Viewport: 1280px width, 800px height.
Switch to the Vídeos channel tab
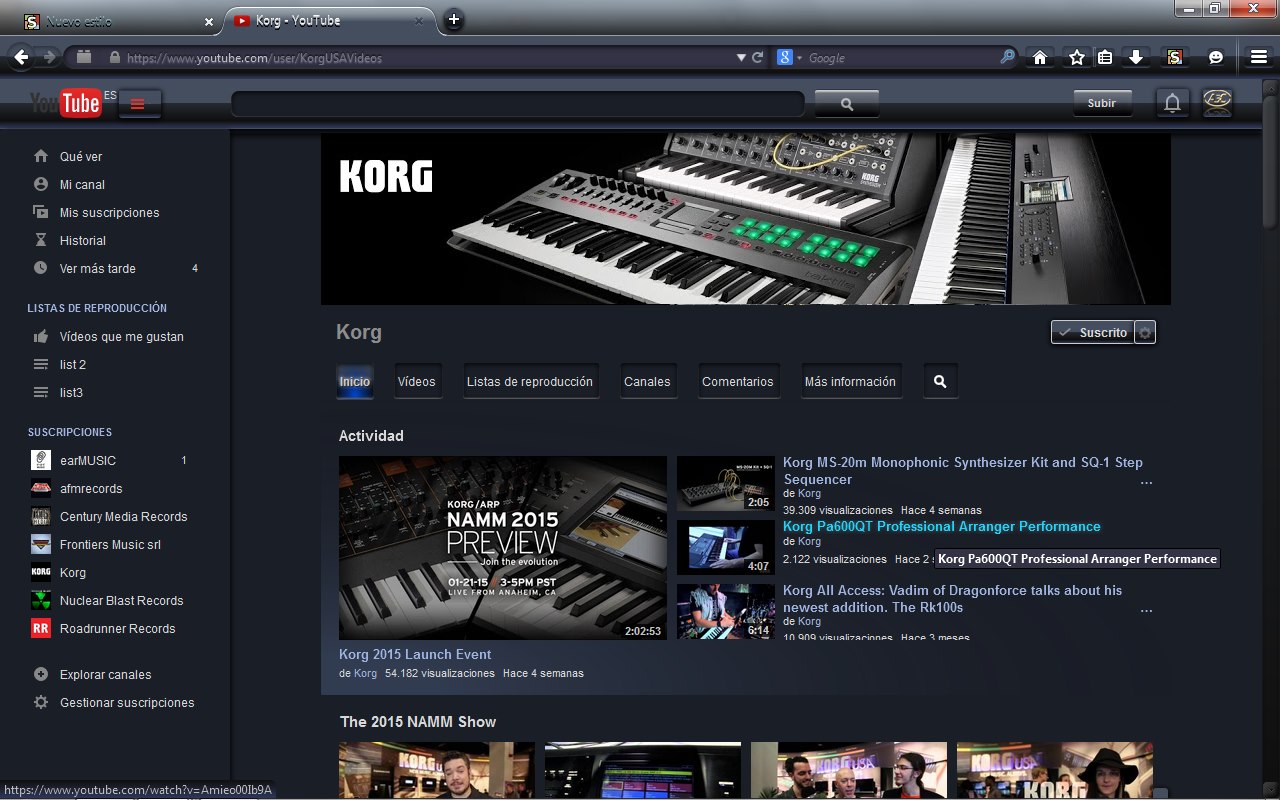[416, 382]
